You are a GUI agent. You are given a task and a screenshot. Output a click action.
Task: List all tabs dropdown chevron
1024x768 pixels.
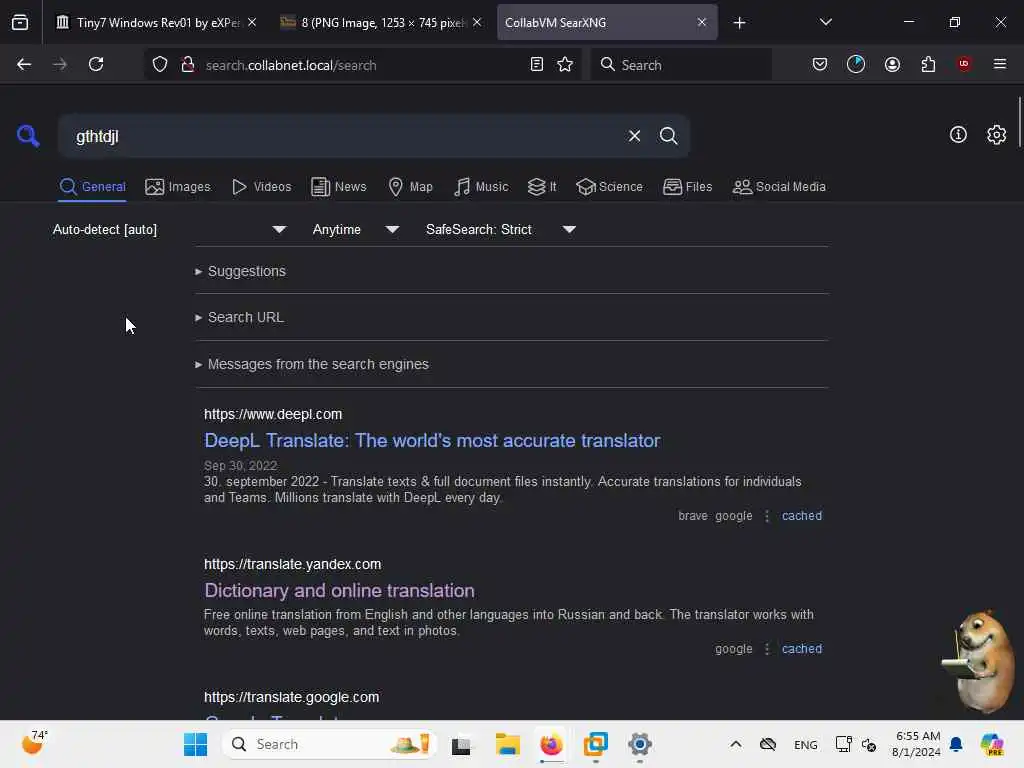pos(825,22)
